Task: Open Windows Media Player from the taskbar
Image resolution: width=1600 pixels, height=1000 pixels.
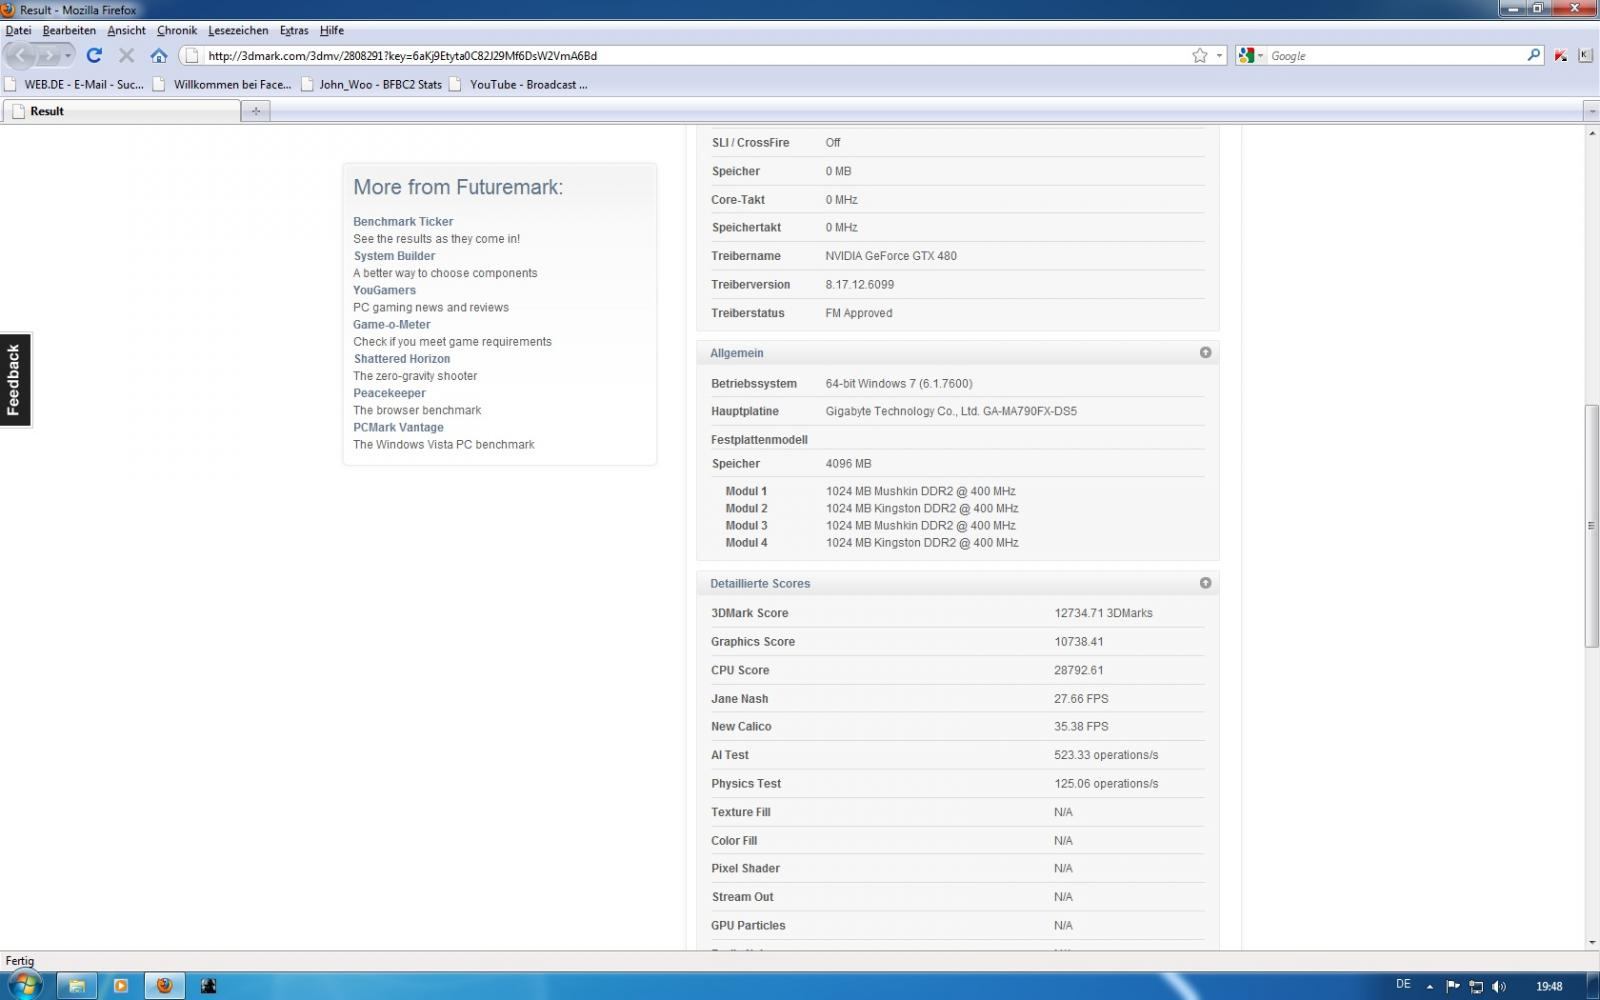Action: coord(120,986)
